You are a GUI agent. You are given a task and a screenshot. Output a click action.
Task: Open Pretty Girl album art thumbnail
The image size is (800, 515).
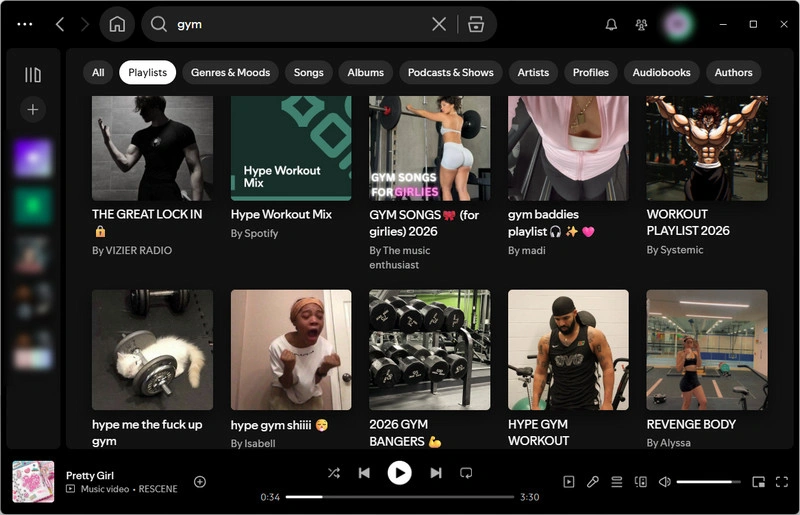[x=33, y=482]
